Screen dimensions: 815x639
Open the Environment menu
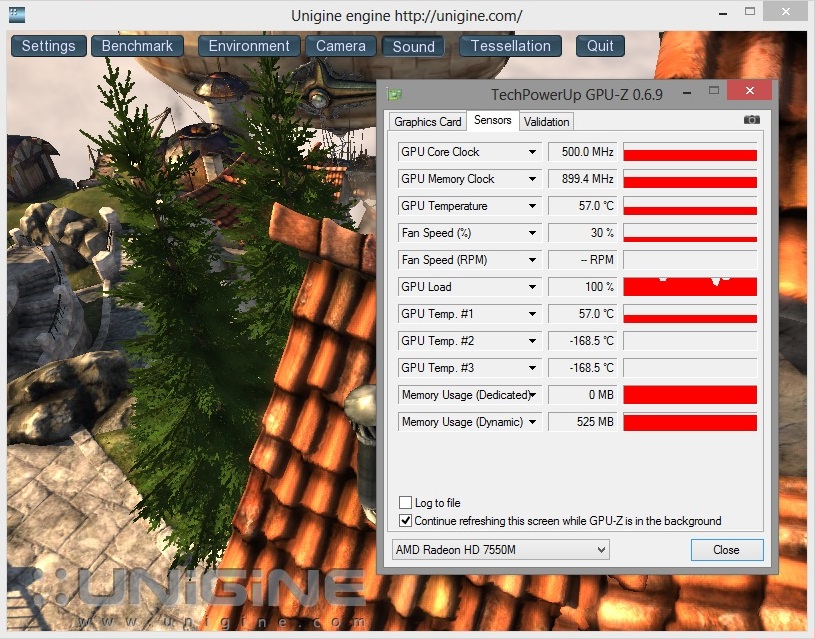tap(249, 46)
